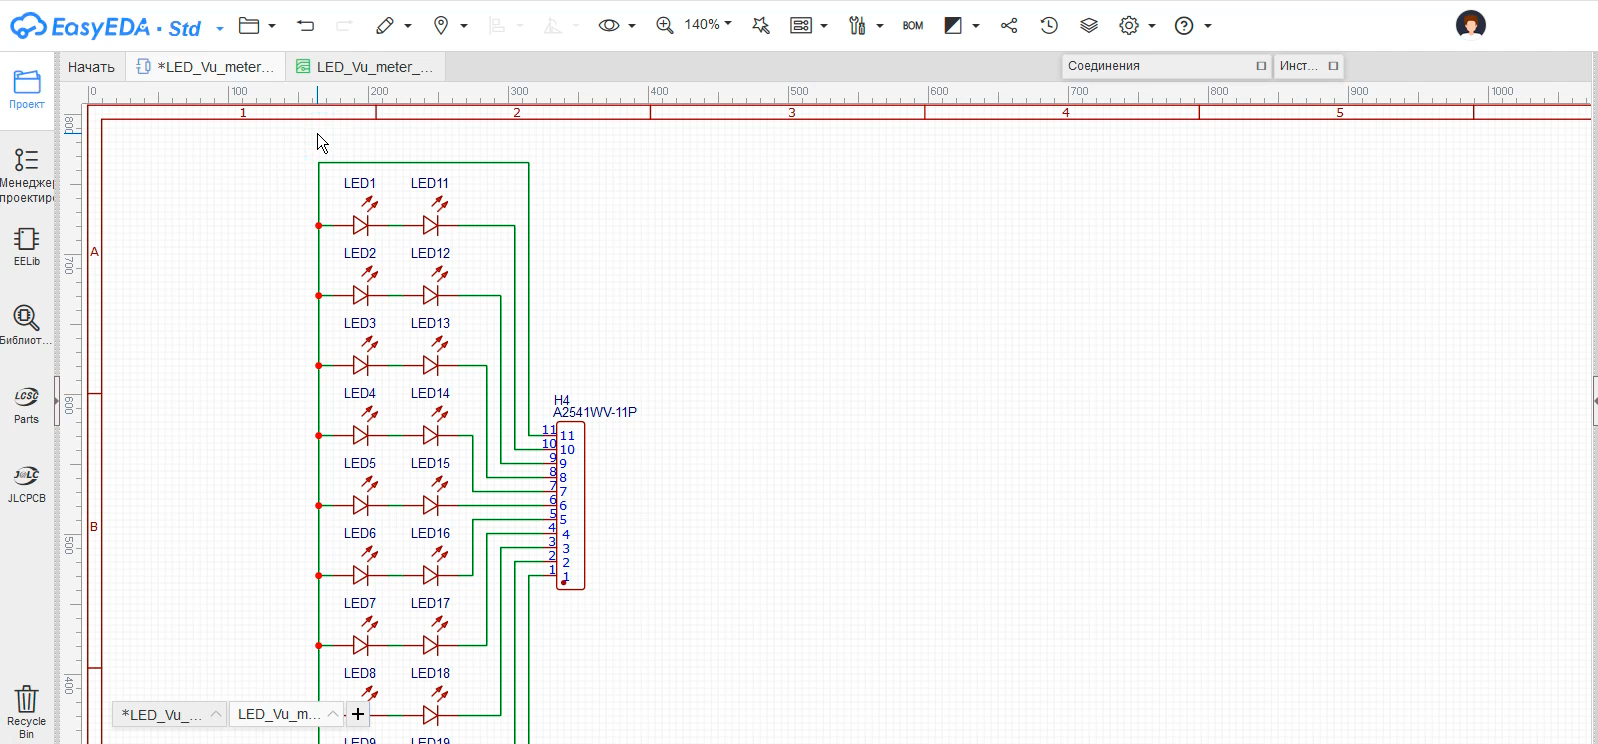
Task: Expand the right panel via edge handle
Action: click(x=1595, y=401)
